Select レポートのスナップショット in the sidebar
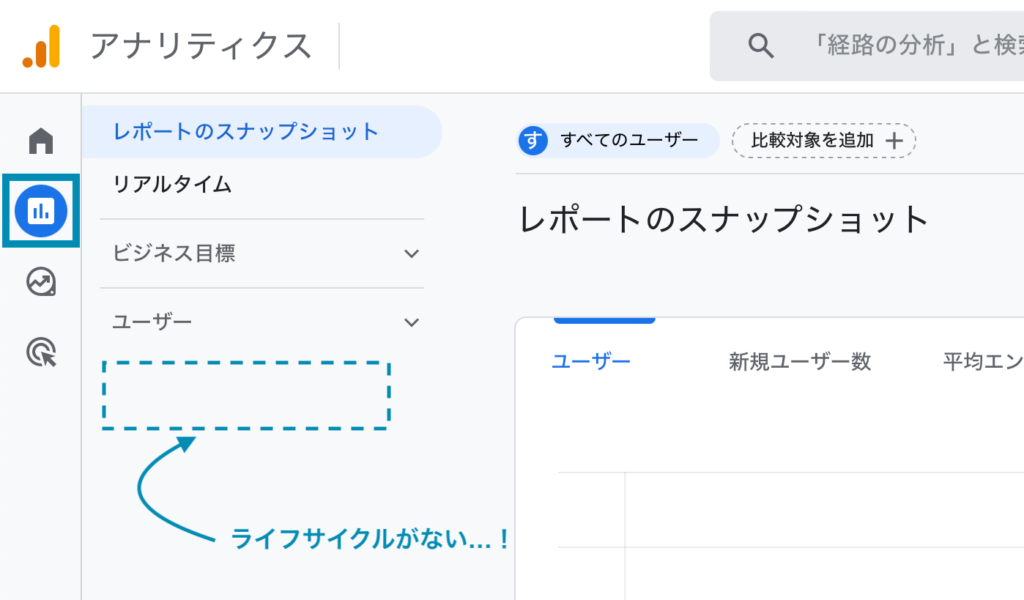The image size is (1024, 600). pyautogui.click(x=246, y=132)
